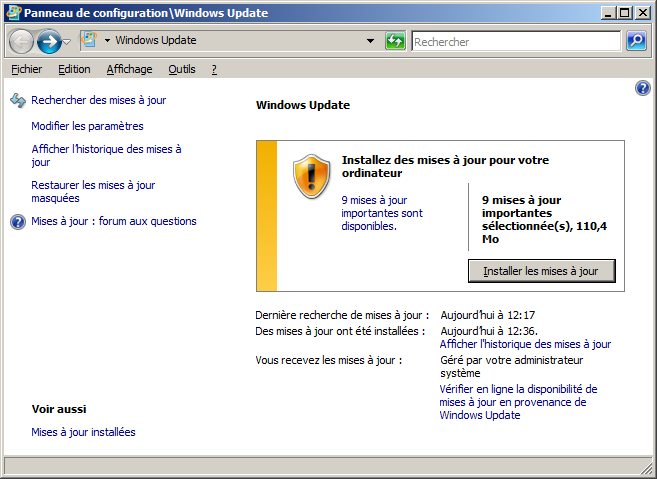This screenshot has width=657, height=479.
Task: Open 'Modifier les paramètres' link
Action: [87, 126]
